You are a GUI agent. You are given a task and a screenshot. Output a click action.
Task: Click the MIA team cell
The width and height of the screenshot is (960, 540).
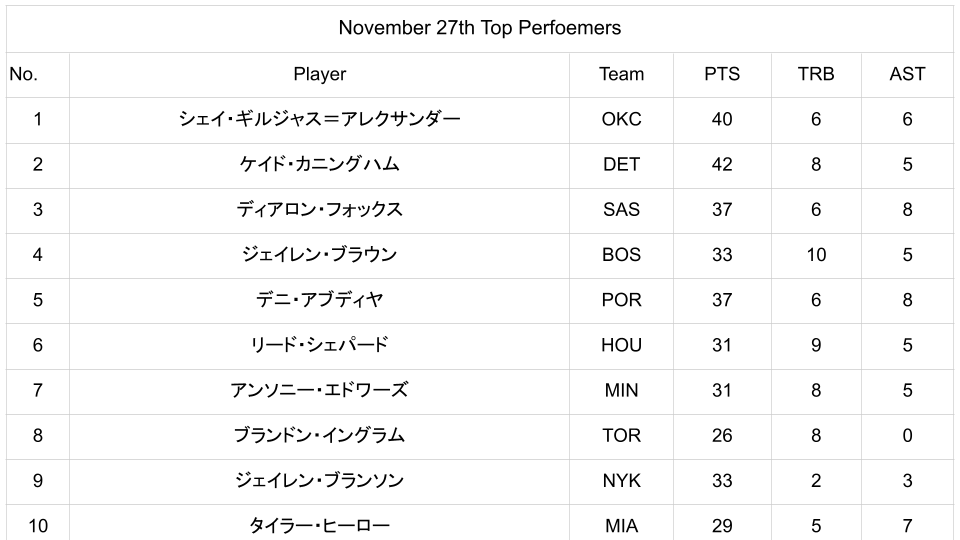[621, 525]
